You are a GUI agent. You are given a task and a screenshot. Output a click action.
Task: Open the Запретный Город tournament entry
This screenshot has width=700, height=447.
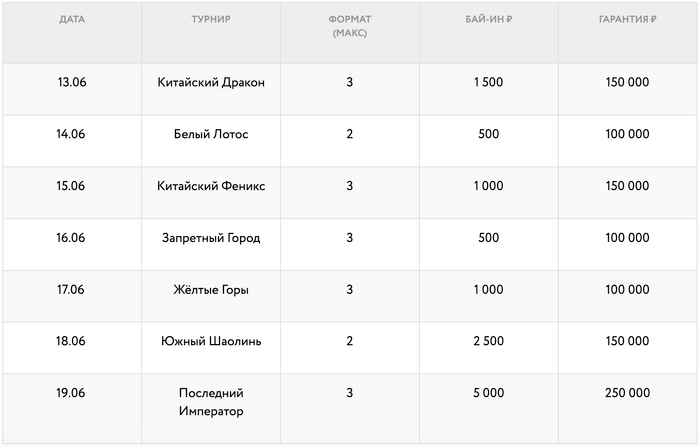coord(211,238)
